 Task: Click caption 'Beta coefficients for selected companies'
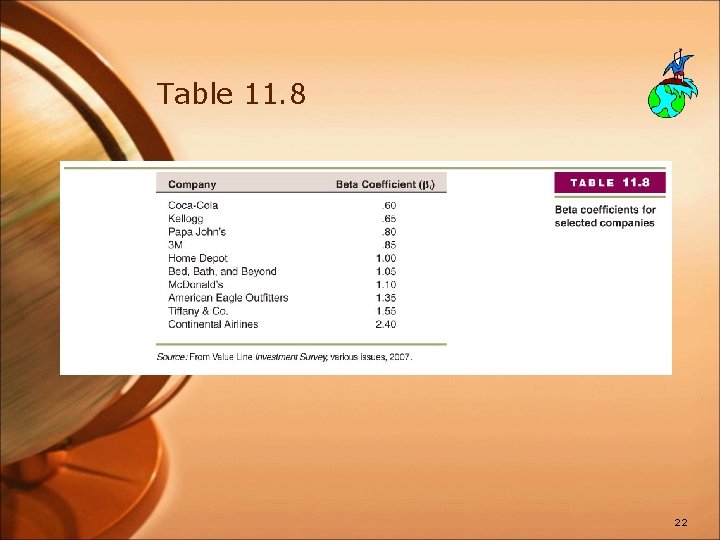pyautogui.click(x=605, y=216)
